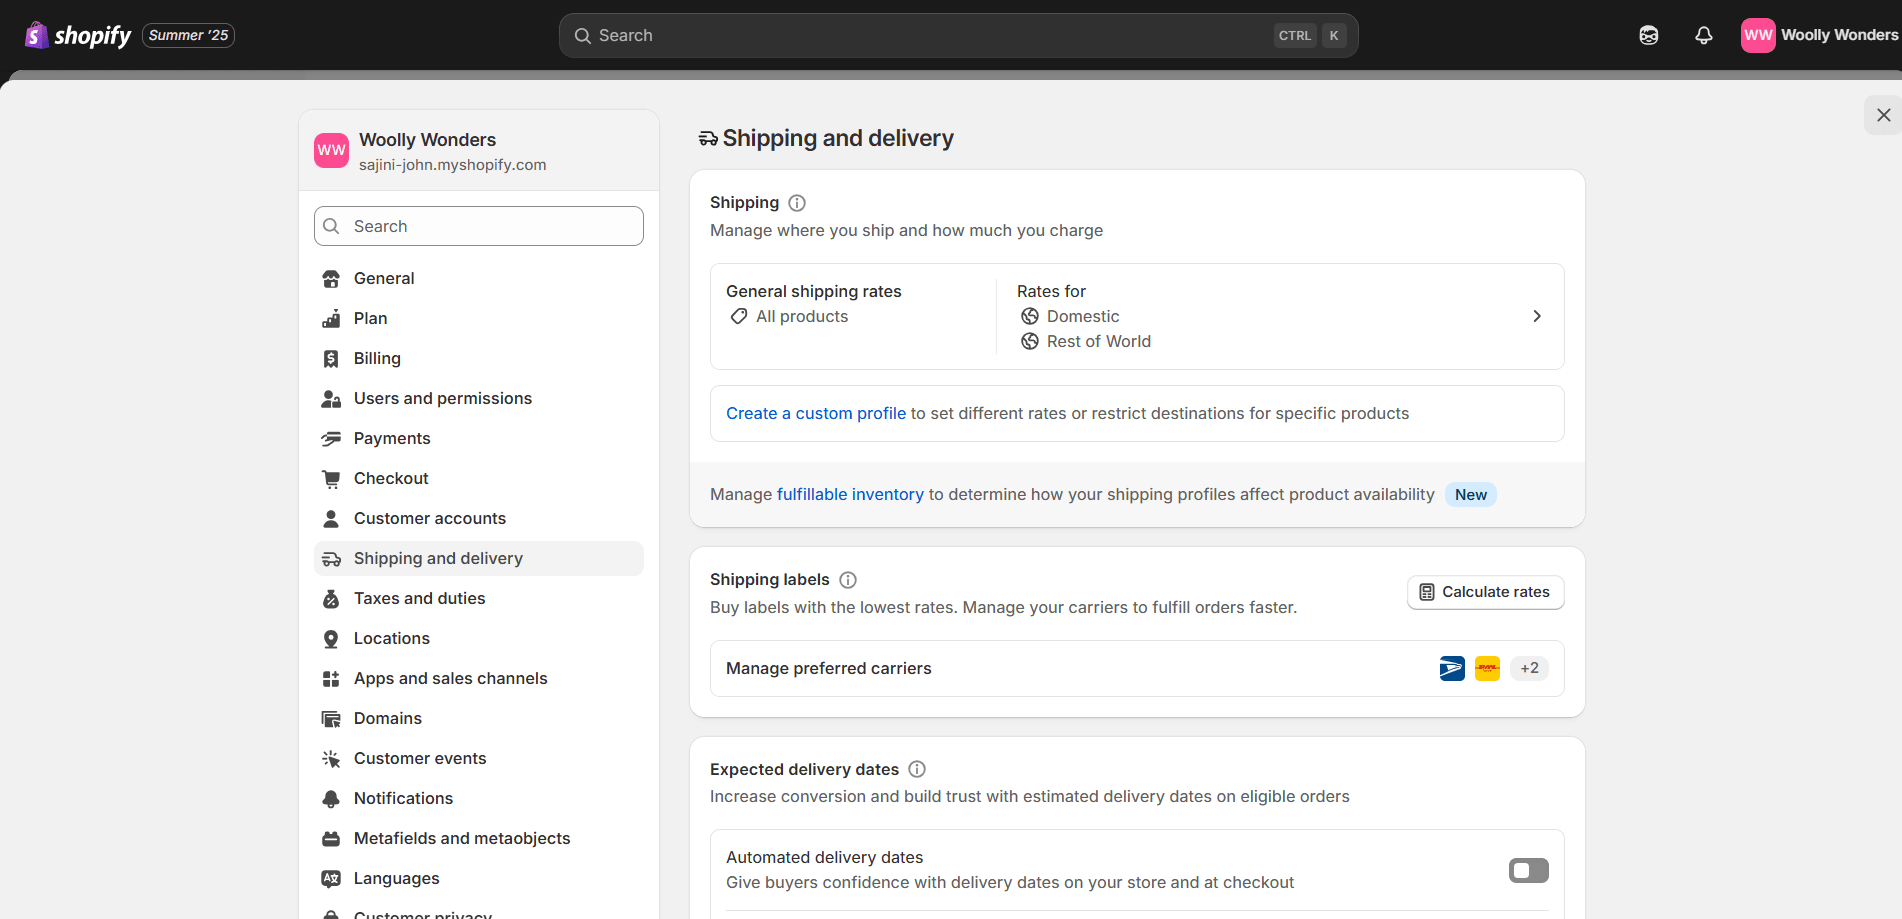Show info tooltip next to Shipping labels
The image size is (1902, 919).
pos(848,580)
